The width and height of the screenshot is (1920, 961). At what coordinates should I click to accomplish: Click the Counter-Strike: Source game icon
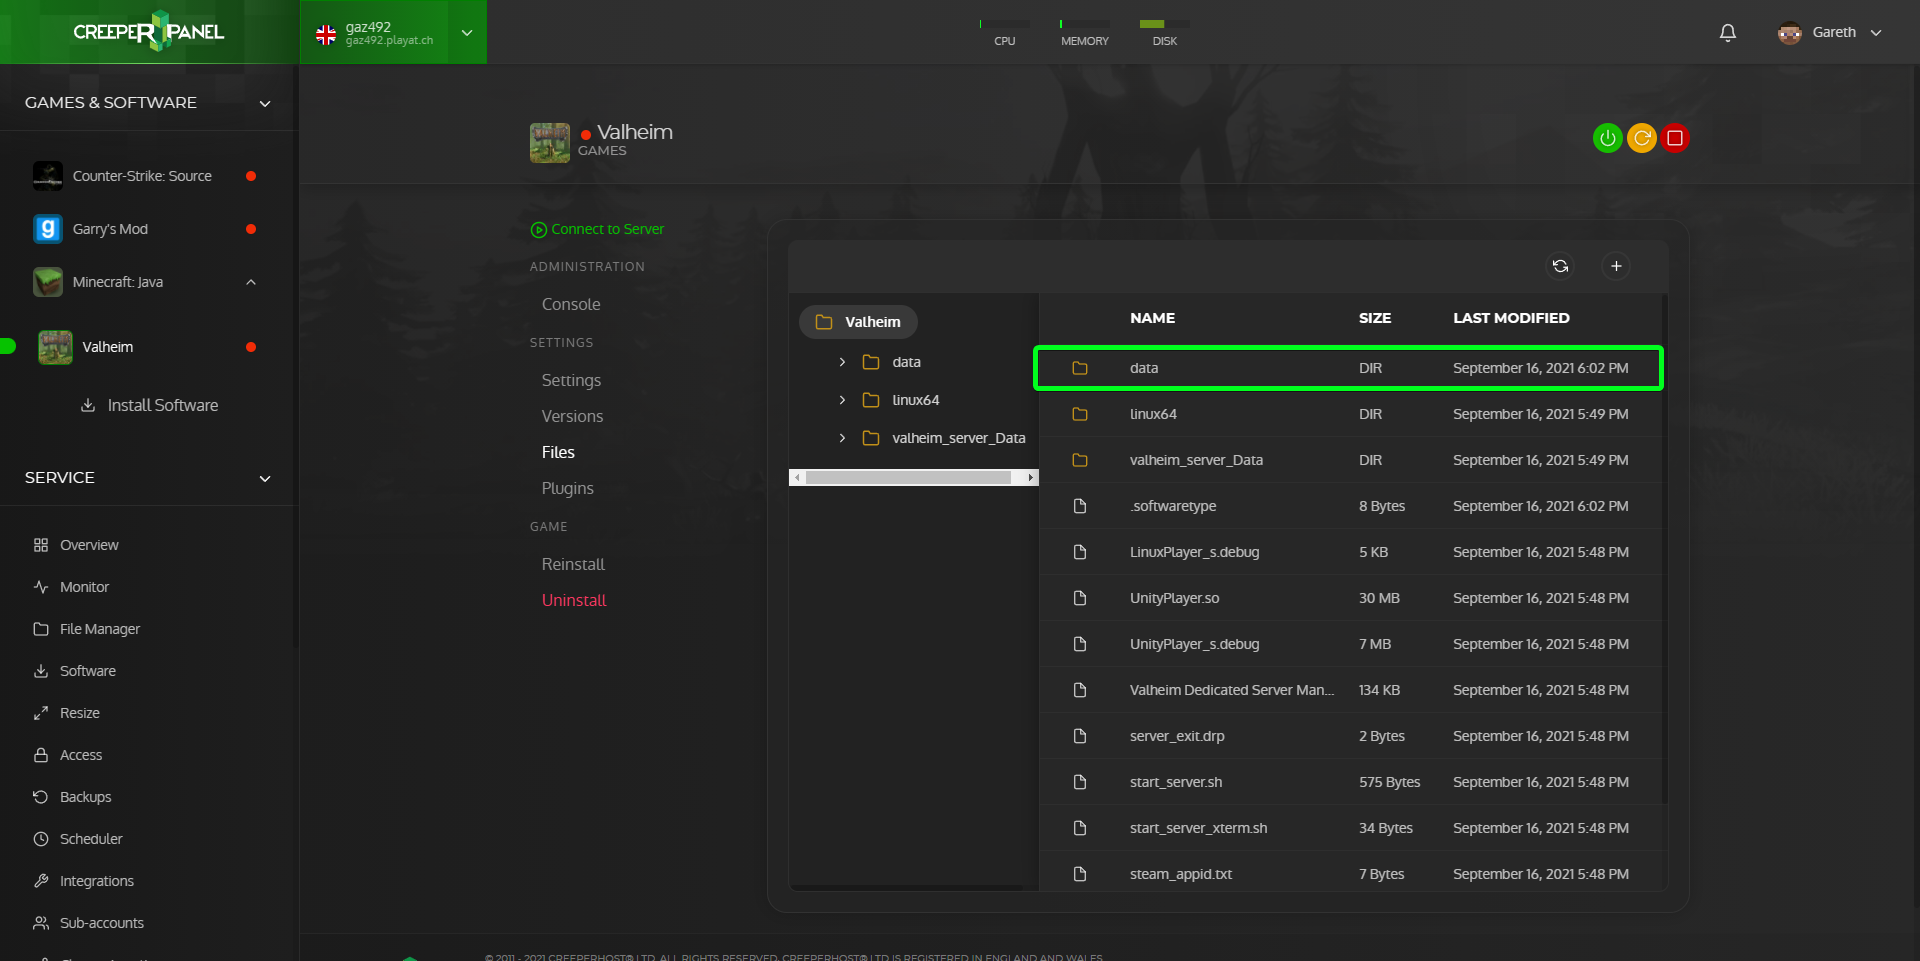pos(48,176)
